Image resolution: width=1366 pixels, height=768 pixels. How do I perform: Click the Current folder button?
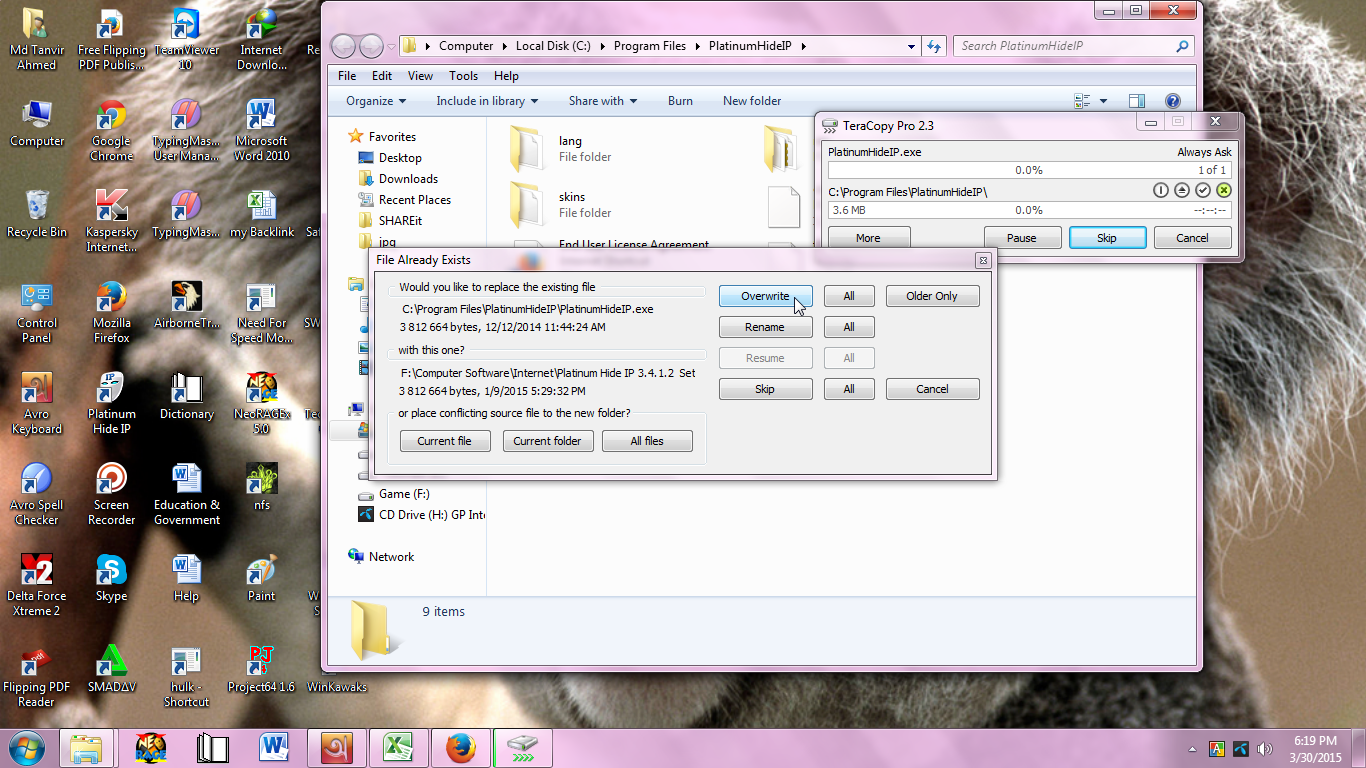(x=547, y=441)
